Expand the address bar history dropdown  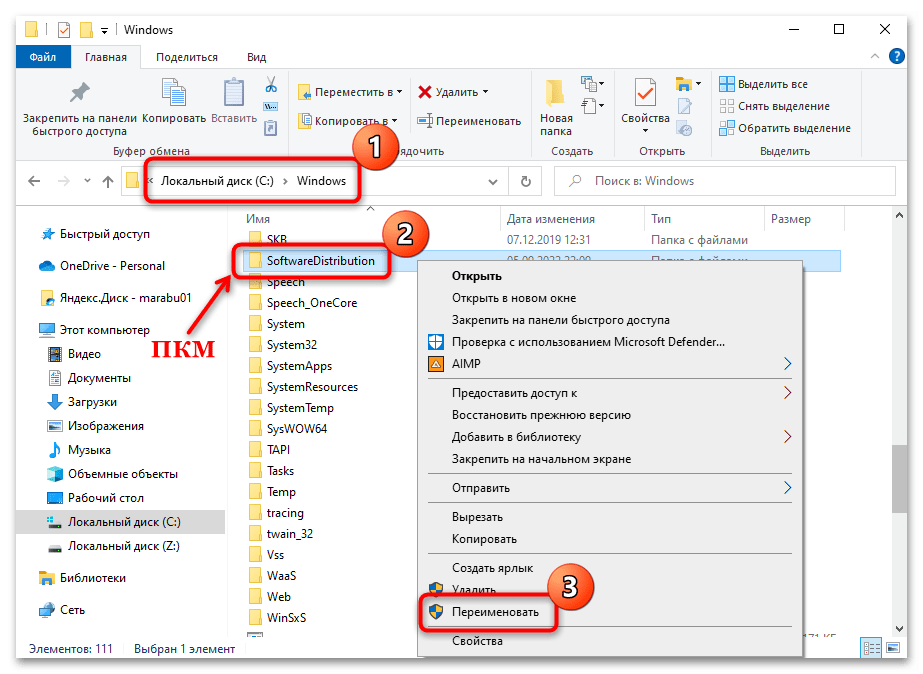click(x=493, y=182)
